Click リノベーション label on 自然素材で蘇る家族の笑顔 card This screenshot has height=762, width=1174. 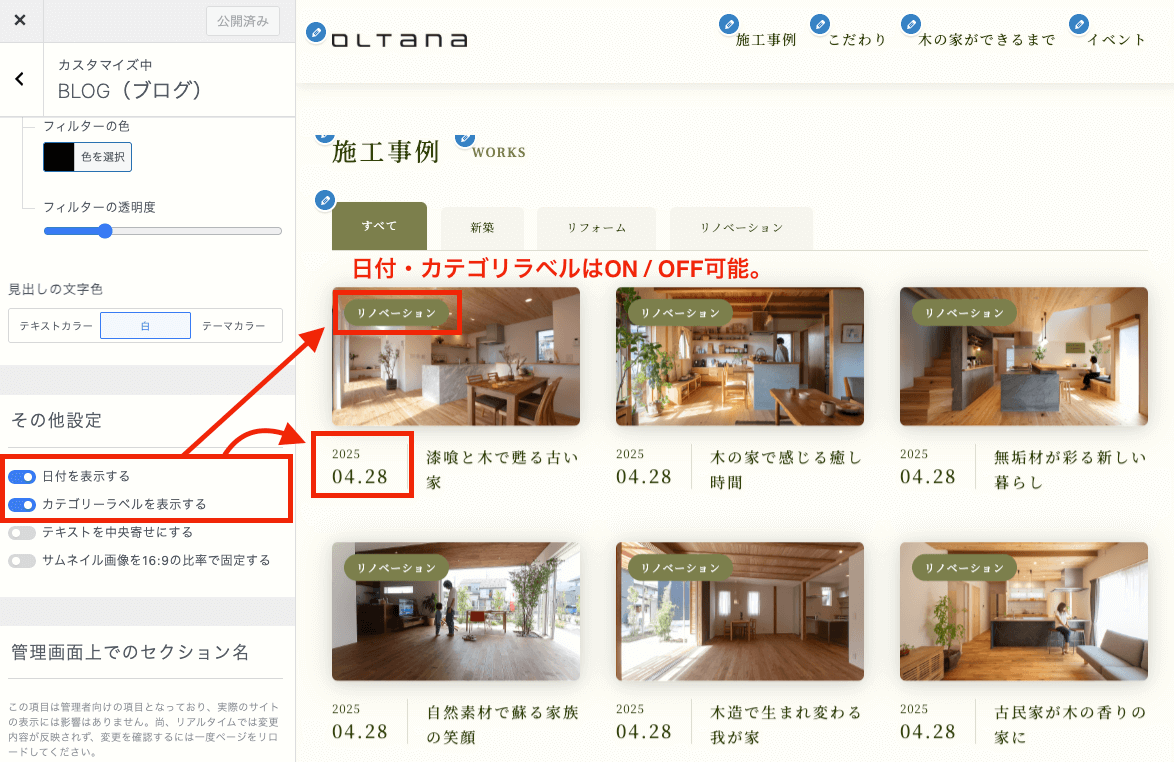pyautogui.click(x=396, y=568)
